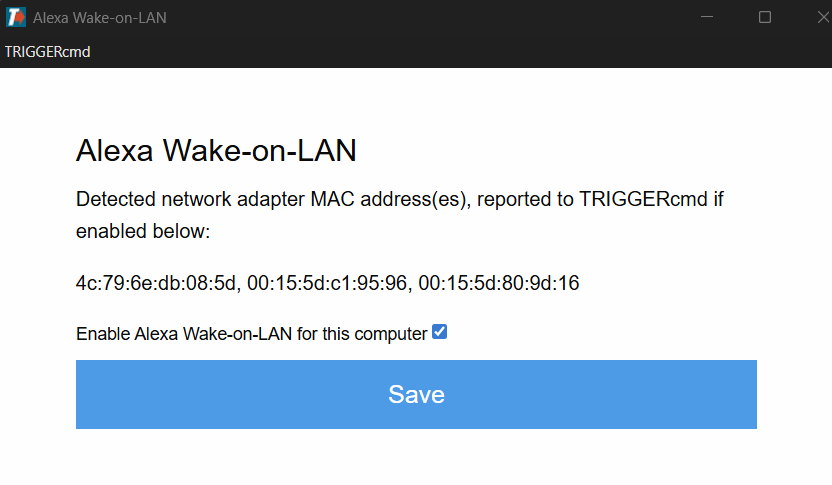The width and height of the screenshot is (832, 485).
Task: Select MAC address 00:15:5d:80:9d:16
Action: 499,283
